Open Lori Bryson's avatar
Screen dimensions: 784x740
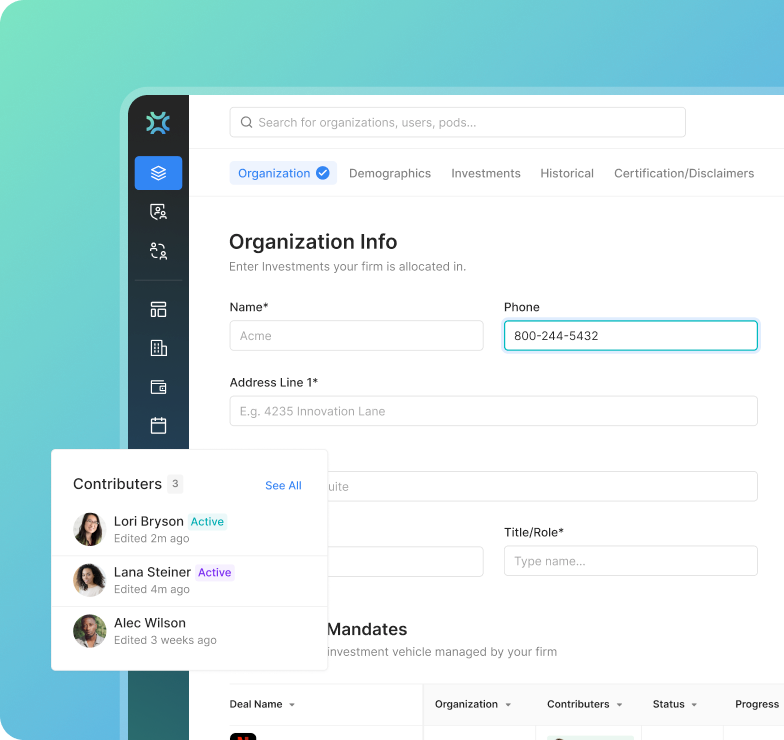coord(90,529)
